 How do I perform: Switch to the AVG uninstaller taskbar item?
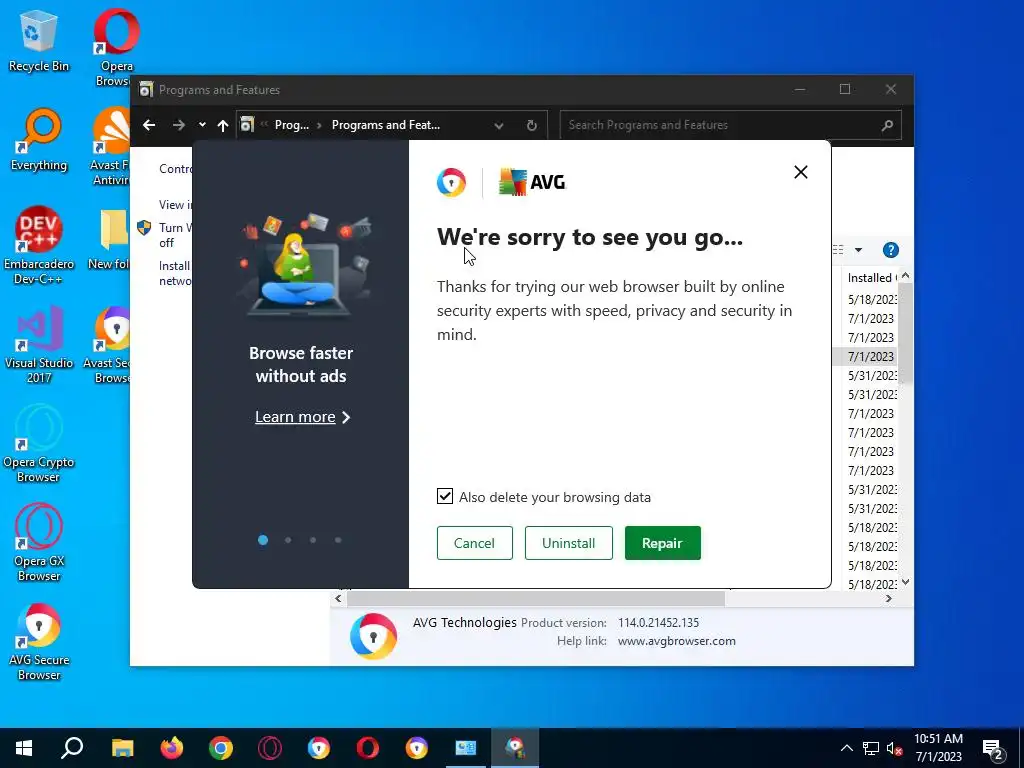tap(515, 748)
